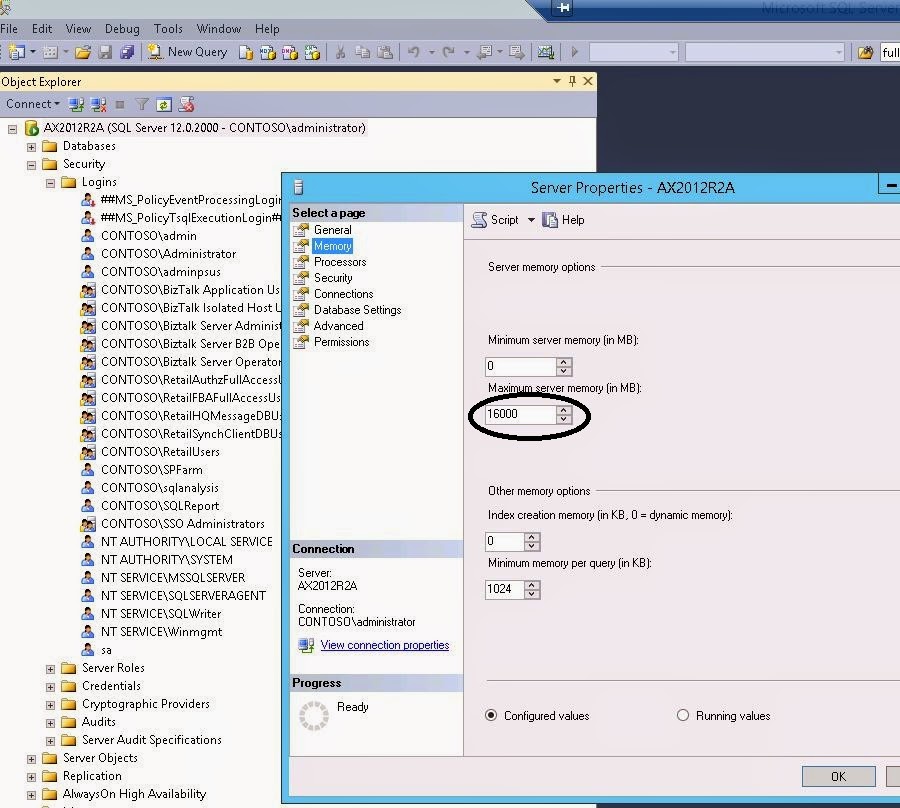
Task: Click the Cut scissors icon
Action: coord(340,52)
